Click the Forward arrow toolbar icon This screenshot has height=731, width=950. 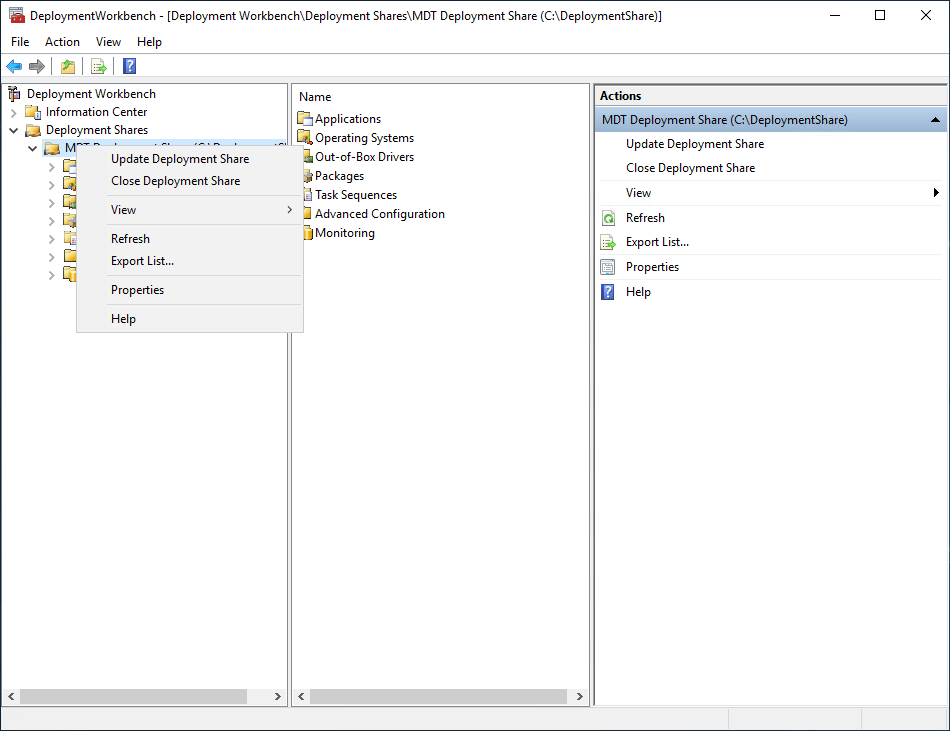tap(37, 66)
